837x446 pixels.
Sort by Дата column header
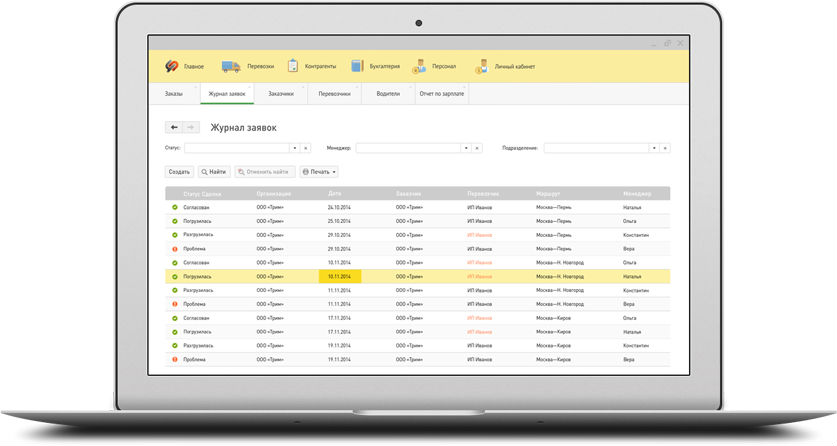[335, 194]
